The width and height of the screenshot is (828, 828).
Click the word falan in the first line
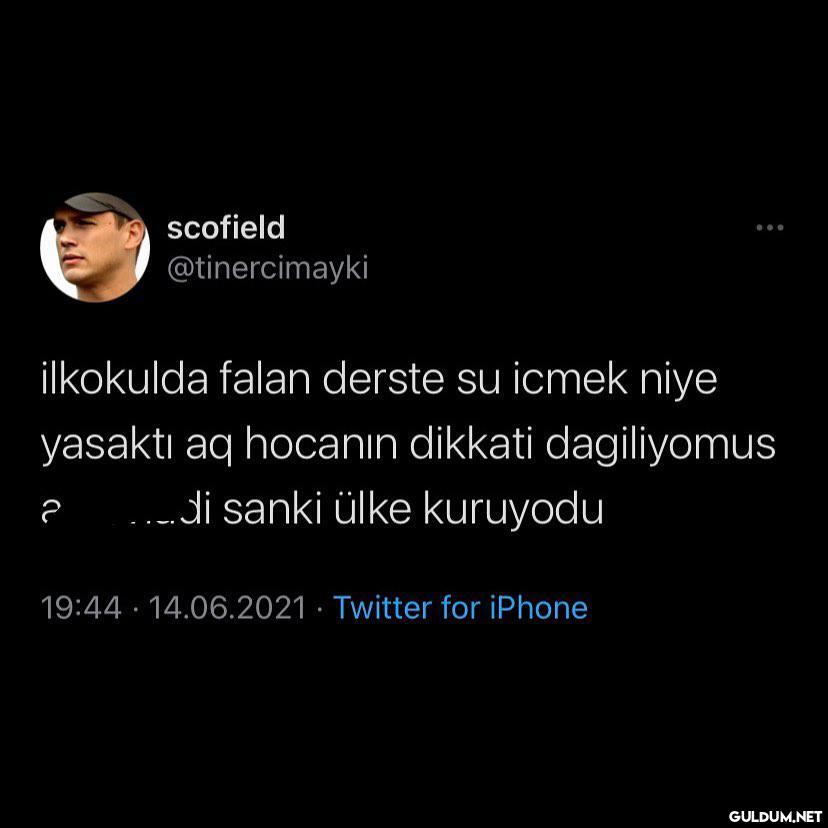coord(265,379)
